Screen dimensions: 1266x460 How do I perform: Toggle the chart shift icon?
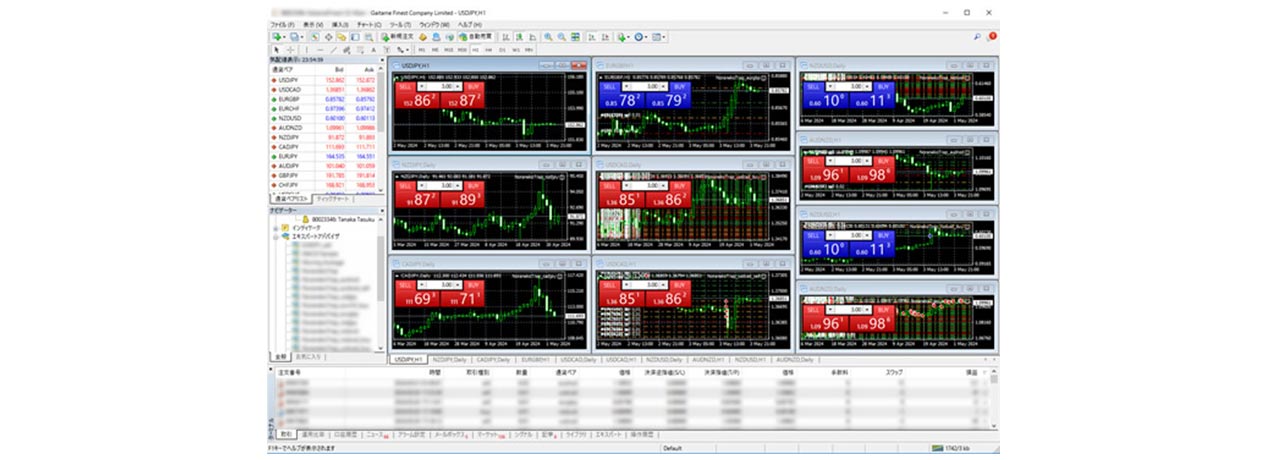[605, 37]
